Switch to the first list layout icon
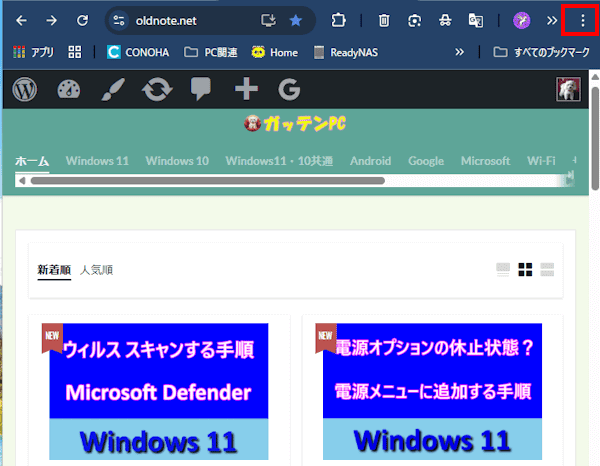This screenshot has width=600, height=466. pyautogui.click(x=503, y=269)
